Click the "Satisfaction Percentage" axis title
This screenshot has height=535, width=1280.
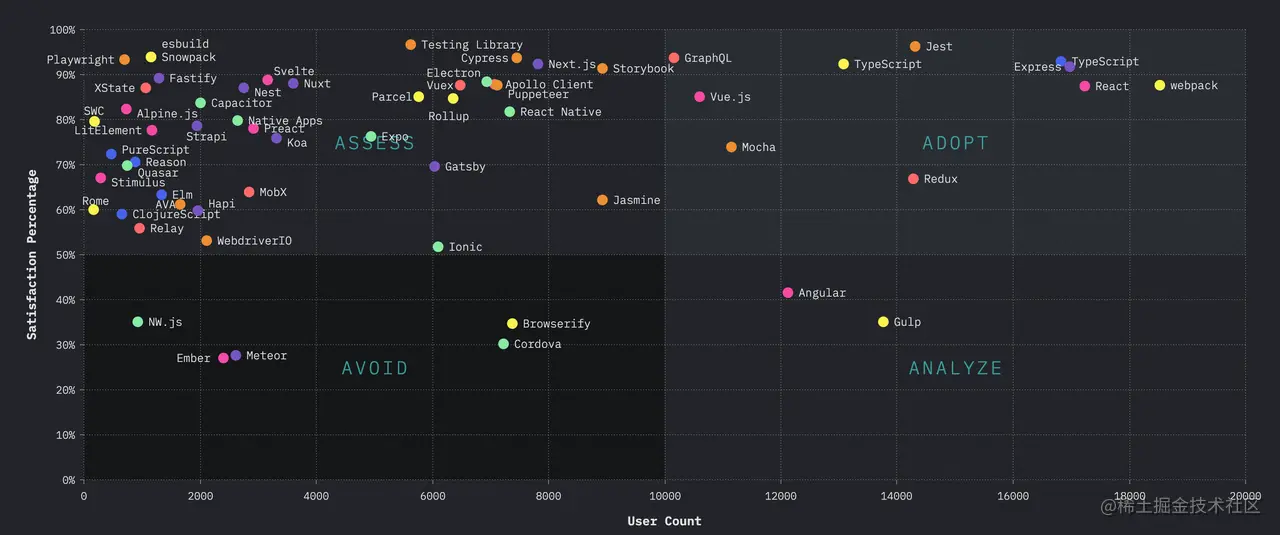32,255
